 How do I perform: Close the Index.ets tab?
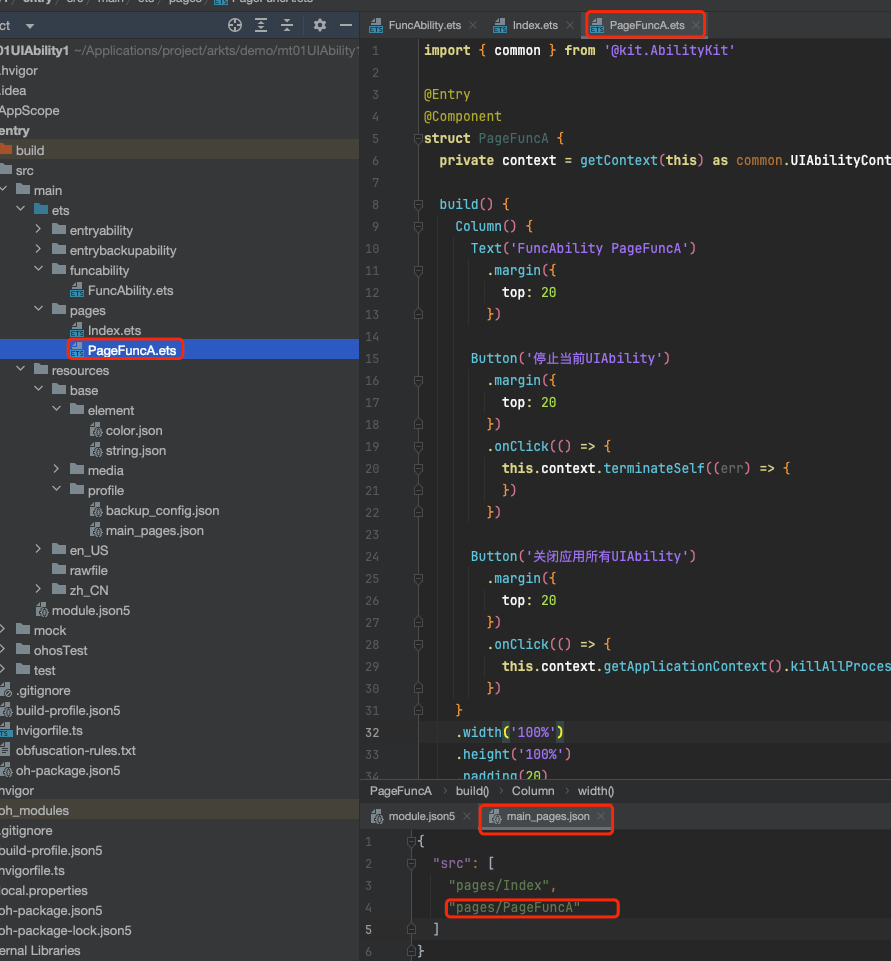[x=570, y=25]
